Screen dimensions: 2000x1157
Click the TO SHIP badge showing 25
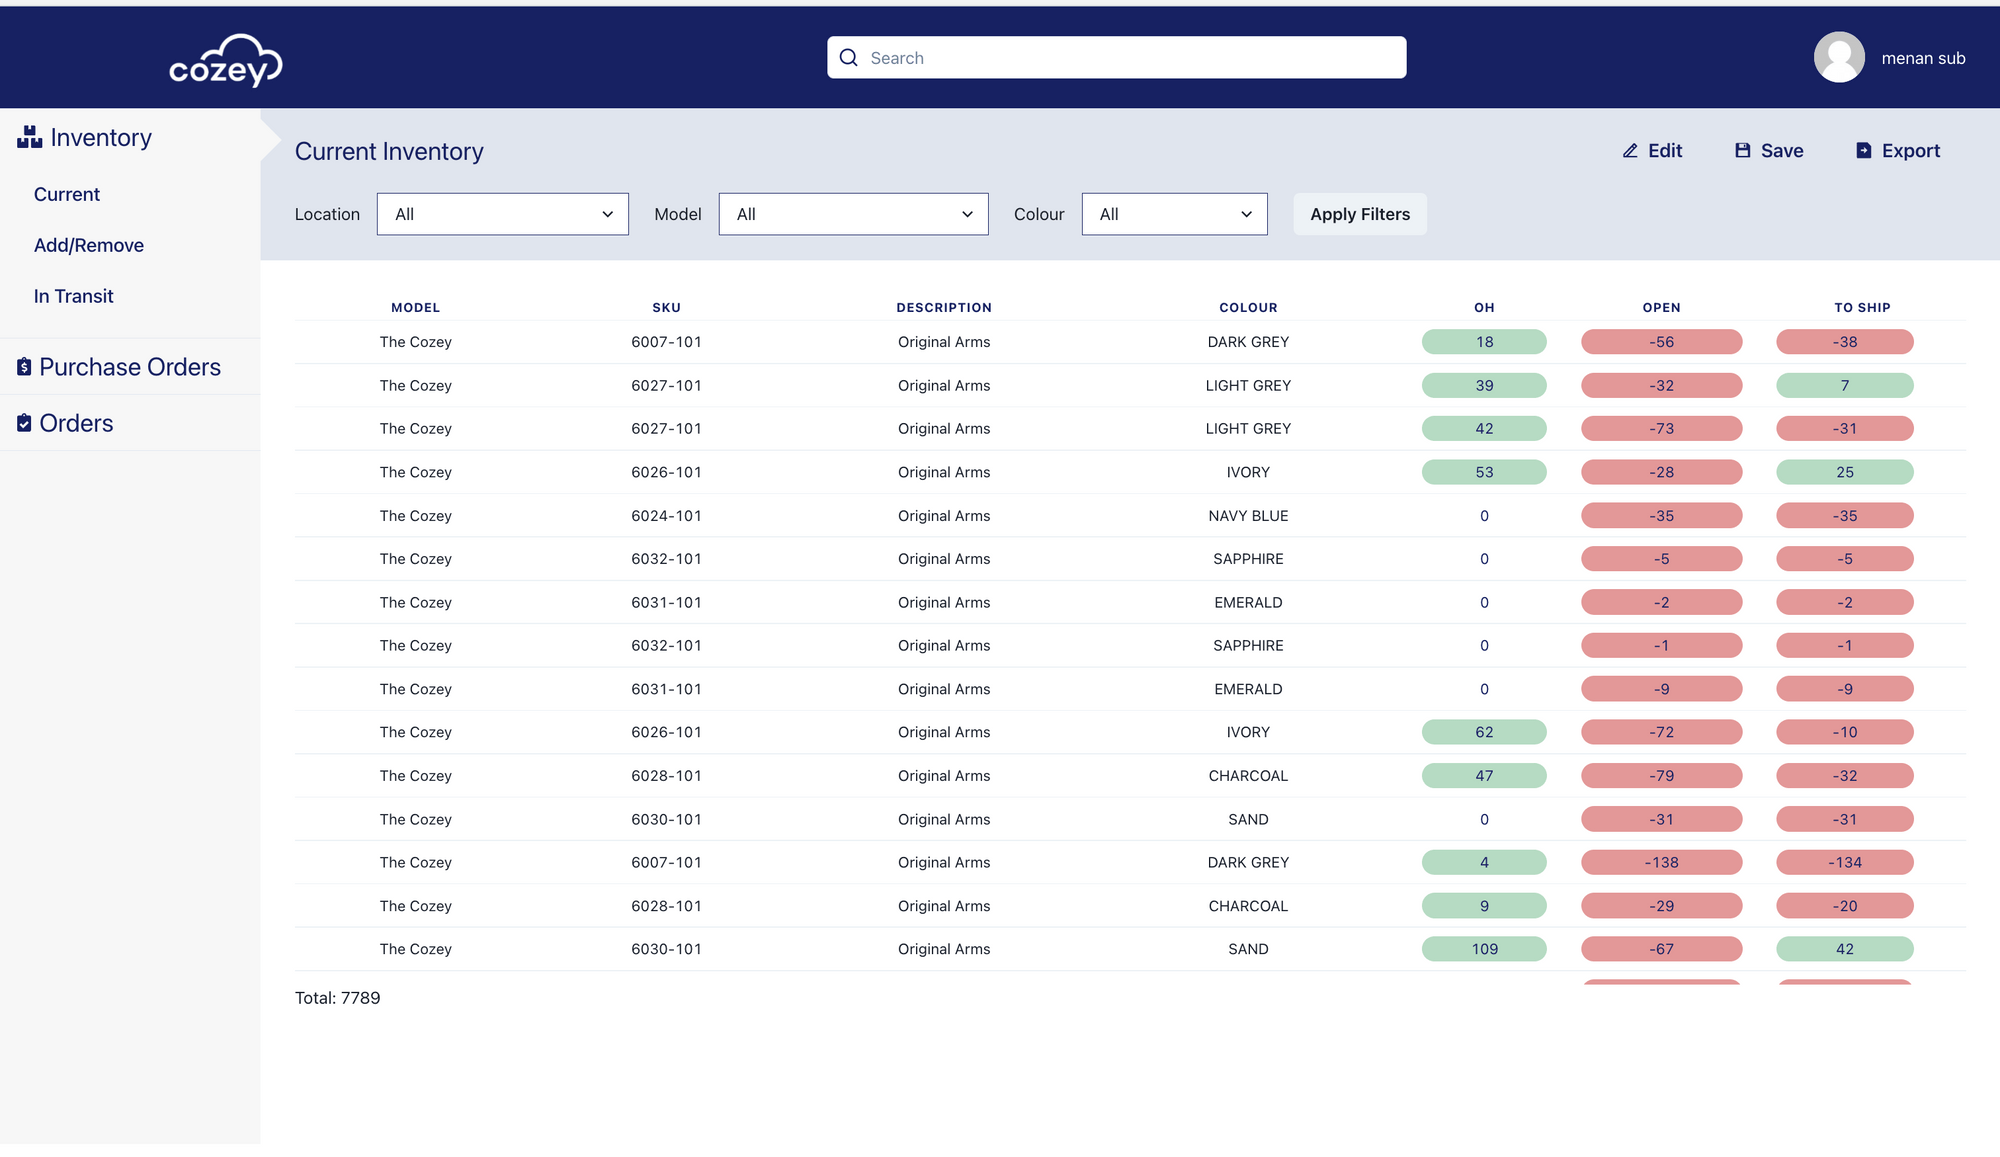click(x=1845, y=472)
